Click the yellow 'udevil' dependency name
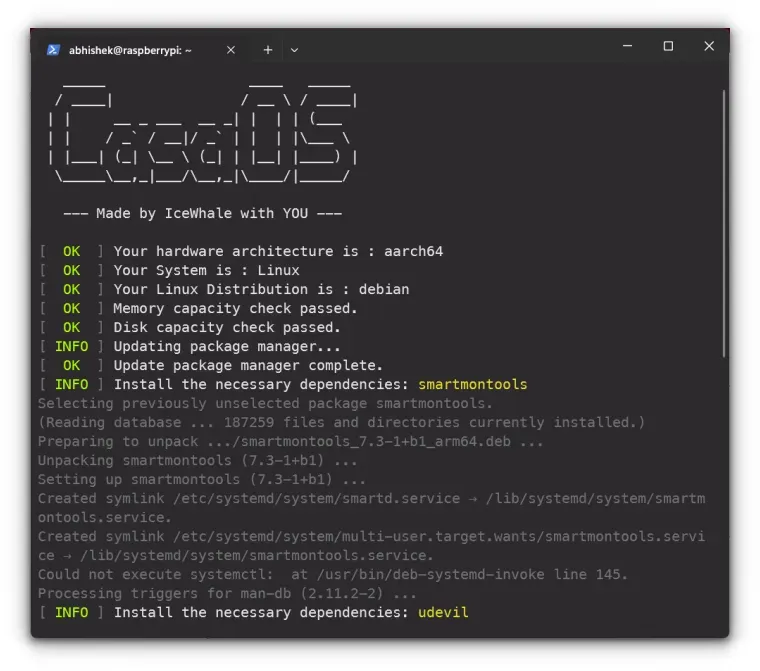The image size is (760, 671). click(x=443, y=612)
